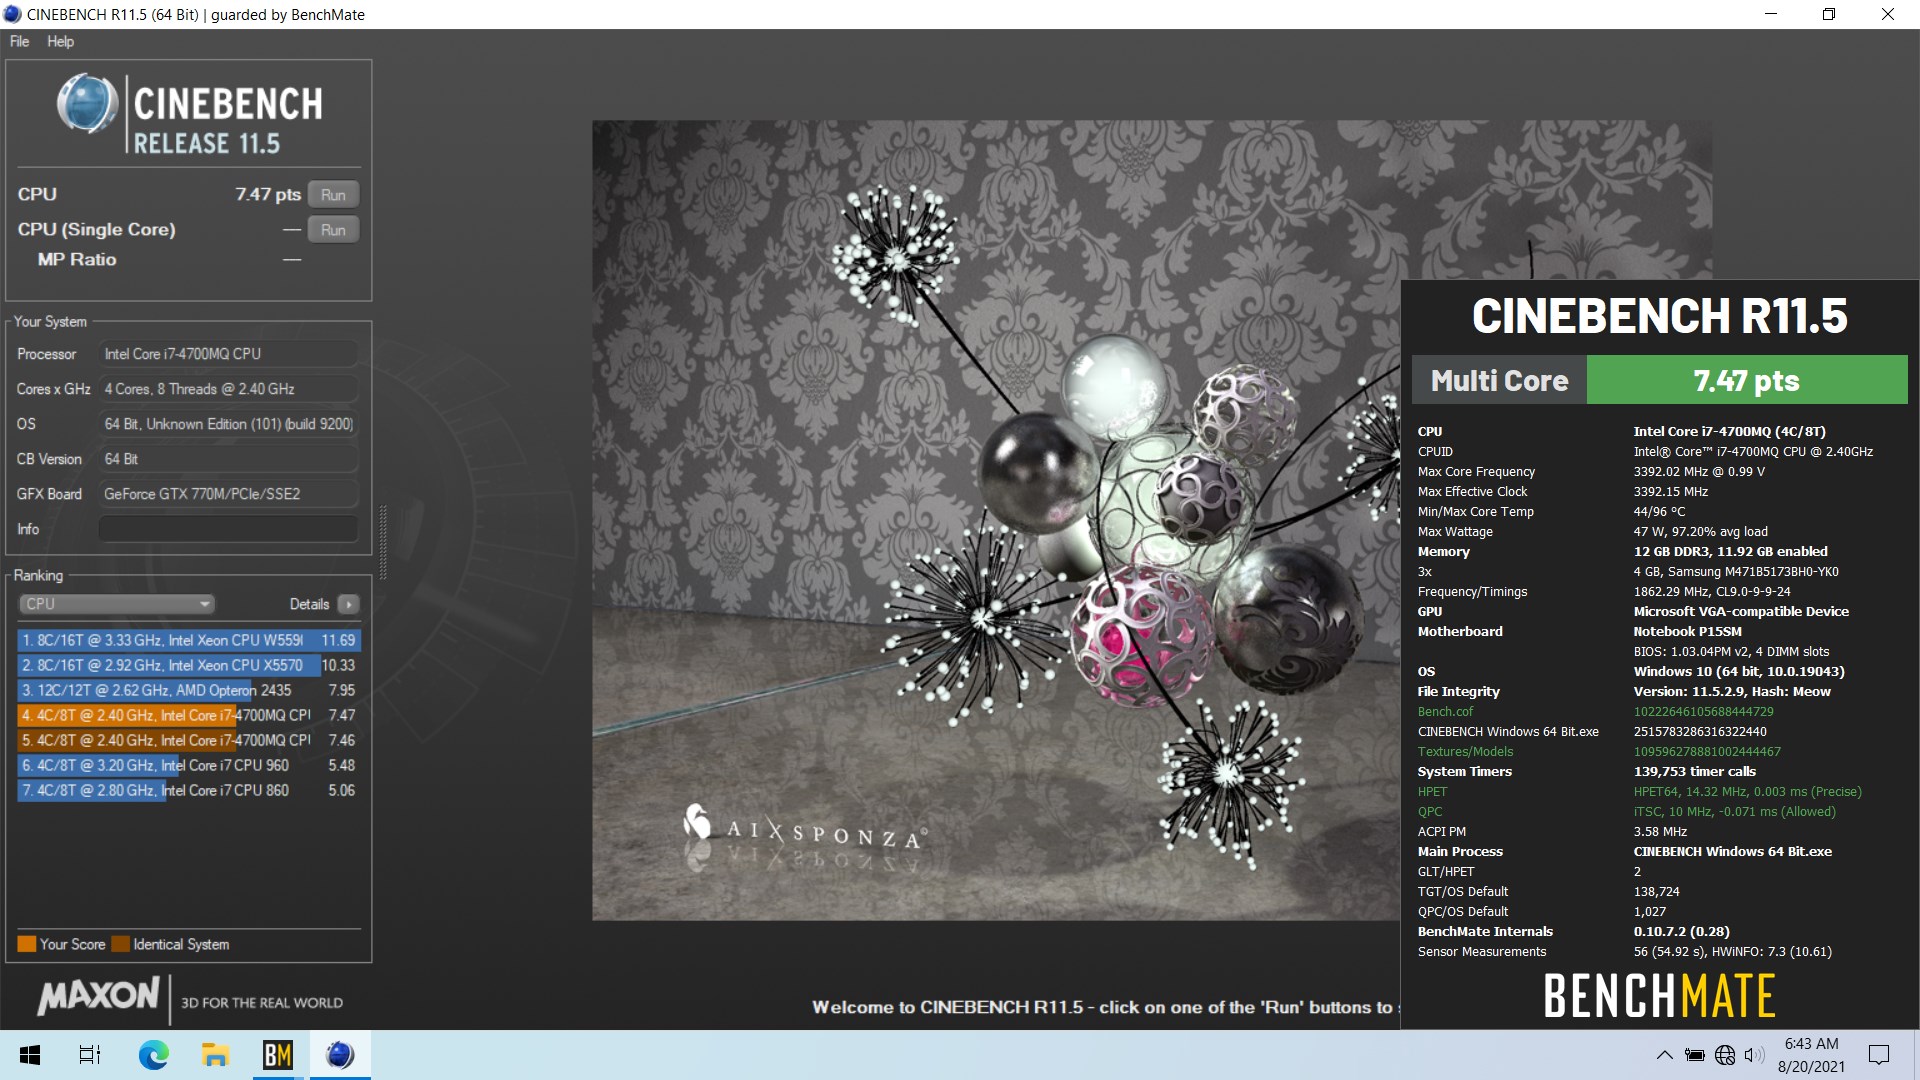
Task: Select ranking entry Xeon X5570 10.33
Action: (x=188, y=665)
